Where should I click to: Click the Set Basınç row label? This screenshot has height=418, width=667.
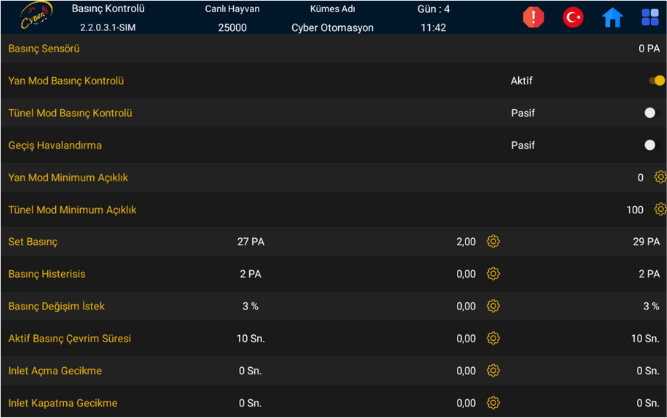pyautogui.click(x=33, y=242)
